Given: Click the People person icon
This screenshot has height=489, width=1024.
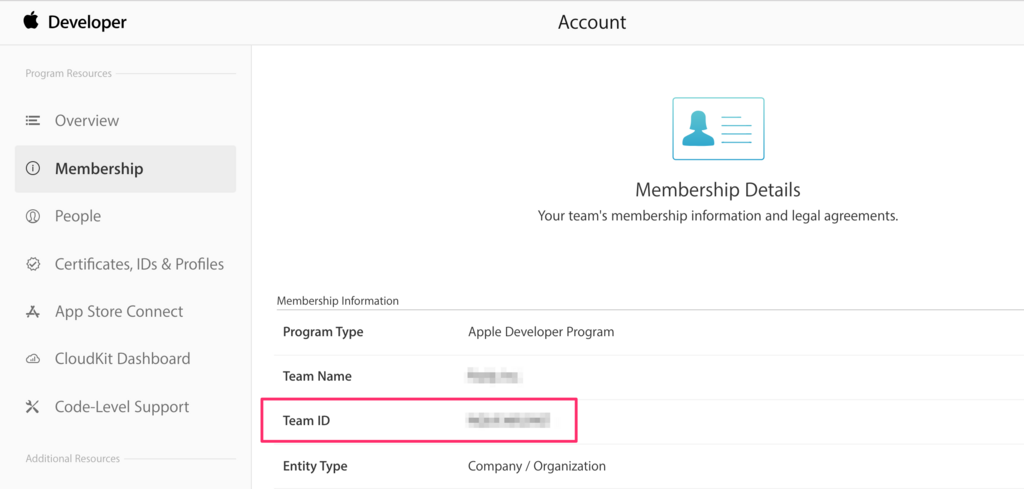Looking at the screenshot, I should [33, 216].
